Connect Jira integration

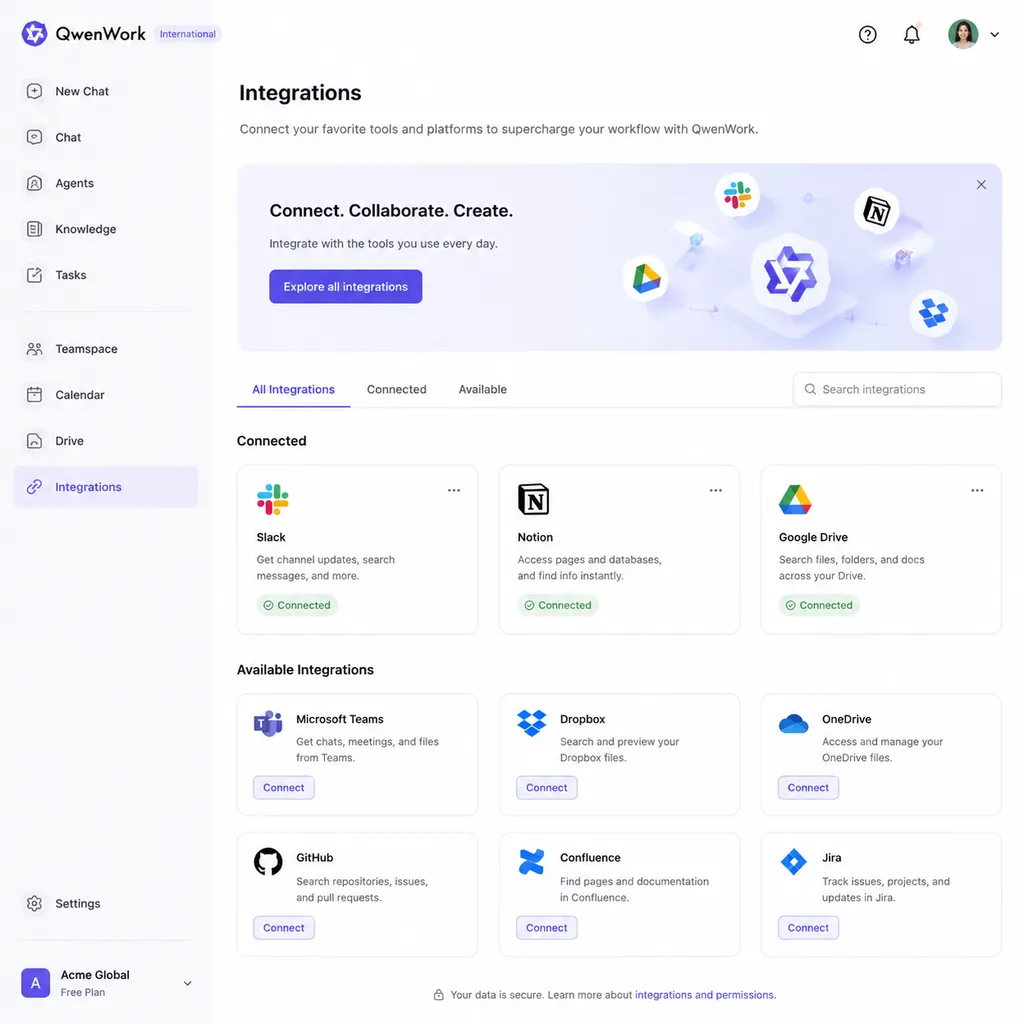tap(808, 927)
